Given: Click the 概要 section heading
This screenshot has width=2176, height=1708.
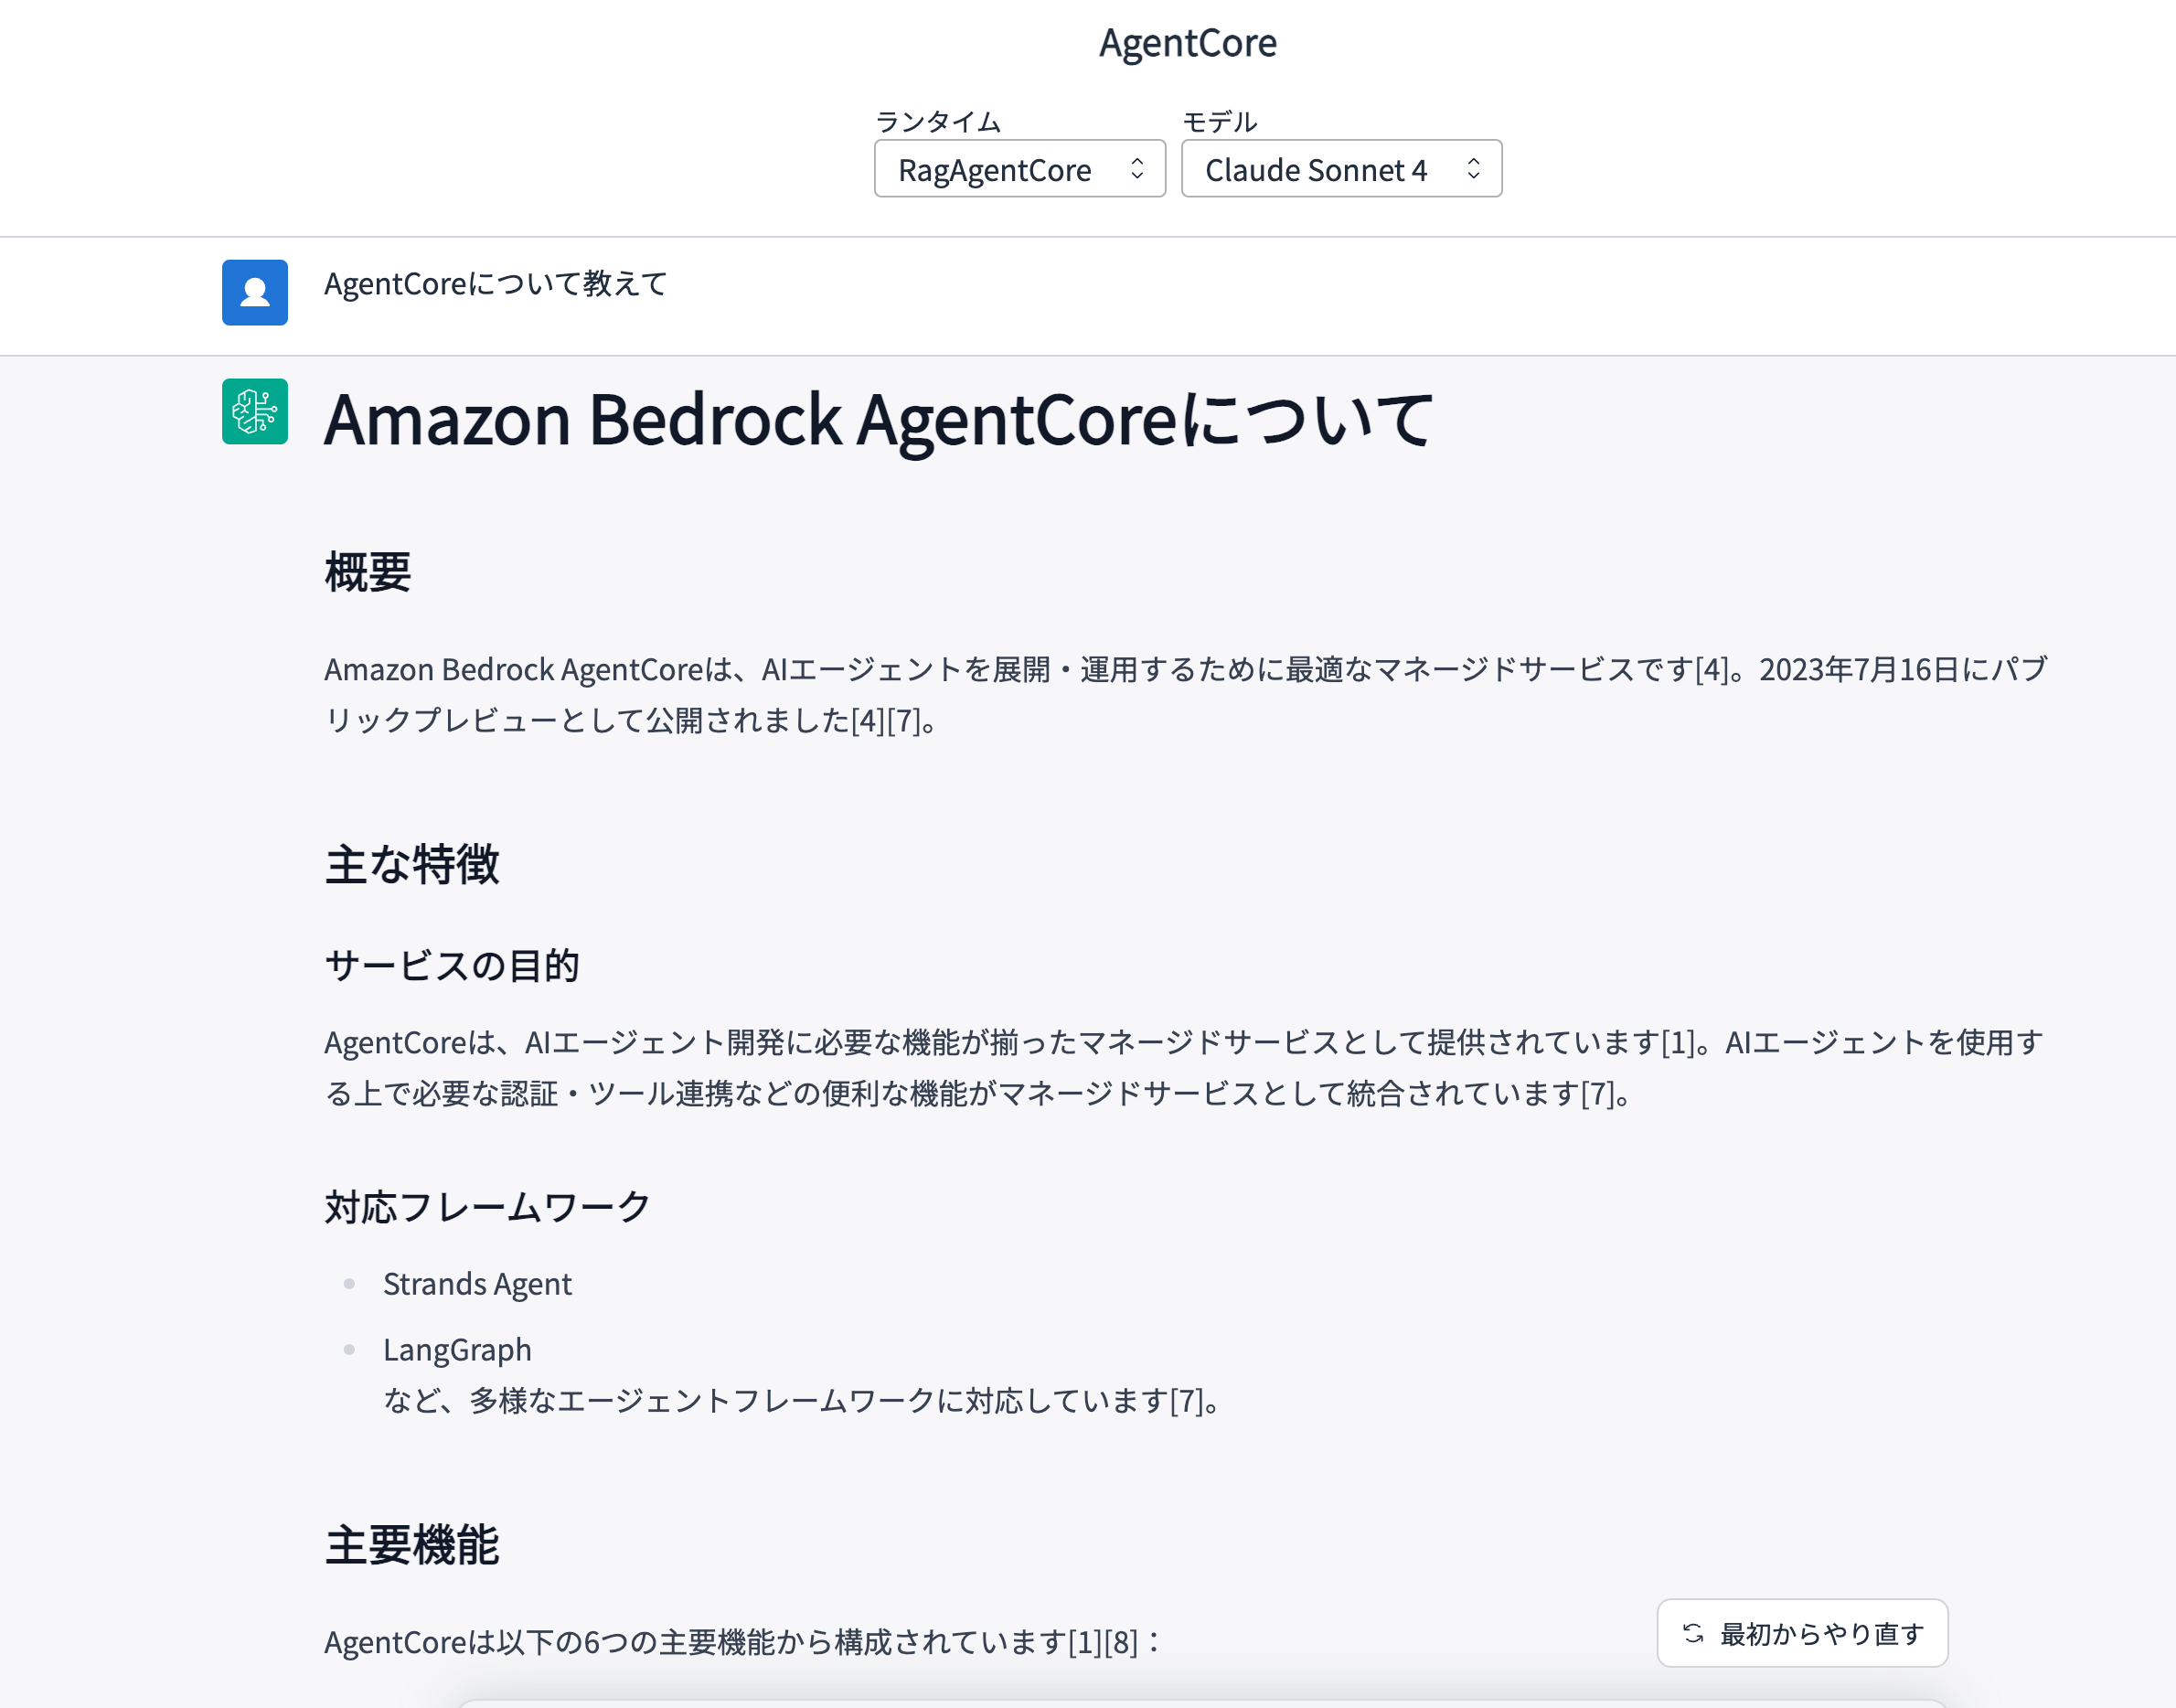Looking at the screenshot, I should click(368, 572).
